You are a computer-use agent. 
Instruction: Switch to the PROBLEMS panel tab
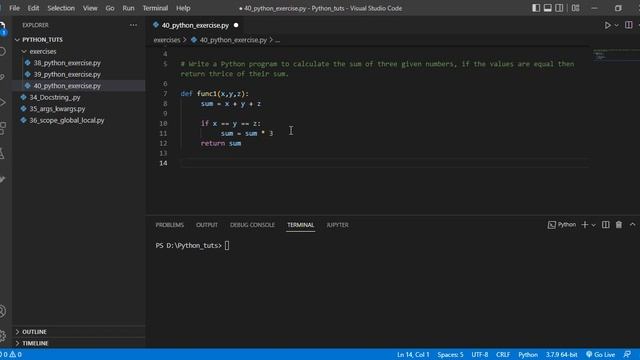click(169, 225)
